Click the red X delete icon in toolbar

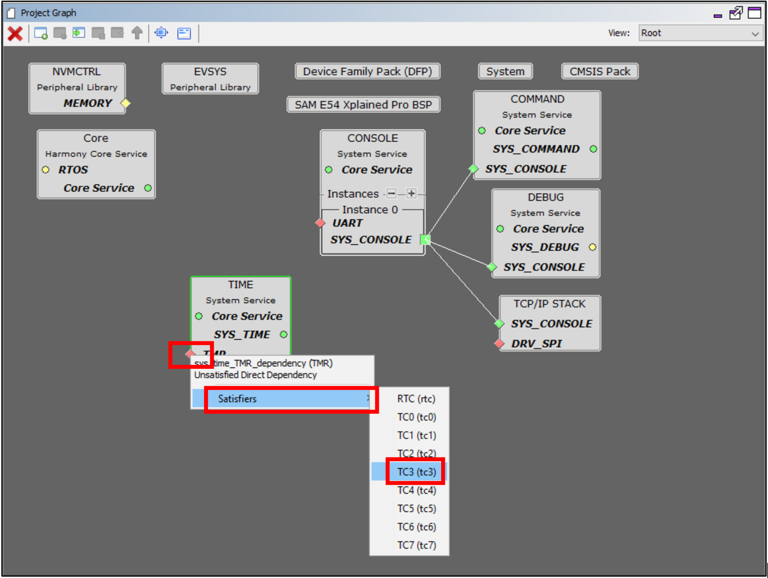point(15,33)
